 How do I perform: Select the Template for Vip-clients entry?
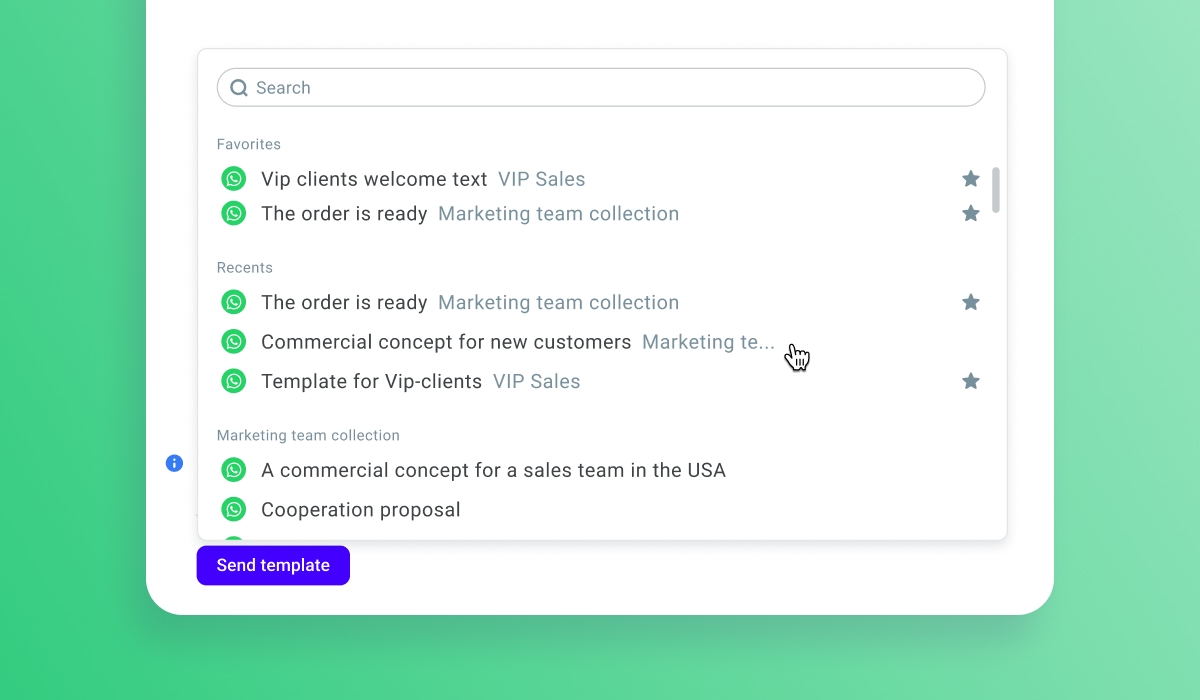coord(371,382)
